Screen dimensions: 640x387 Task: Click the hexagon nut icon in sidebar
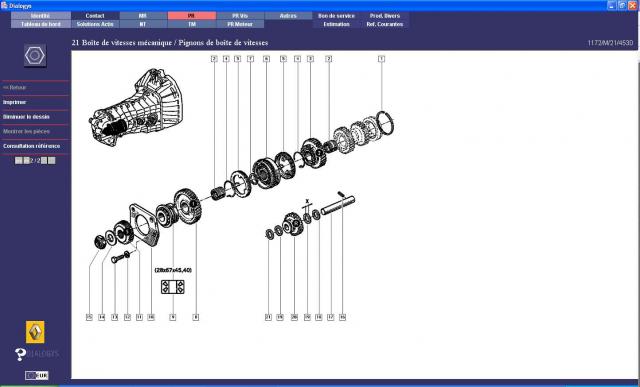[35, 56]
